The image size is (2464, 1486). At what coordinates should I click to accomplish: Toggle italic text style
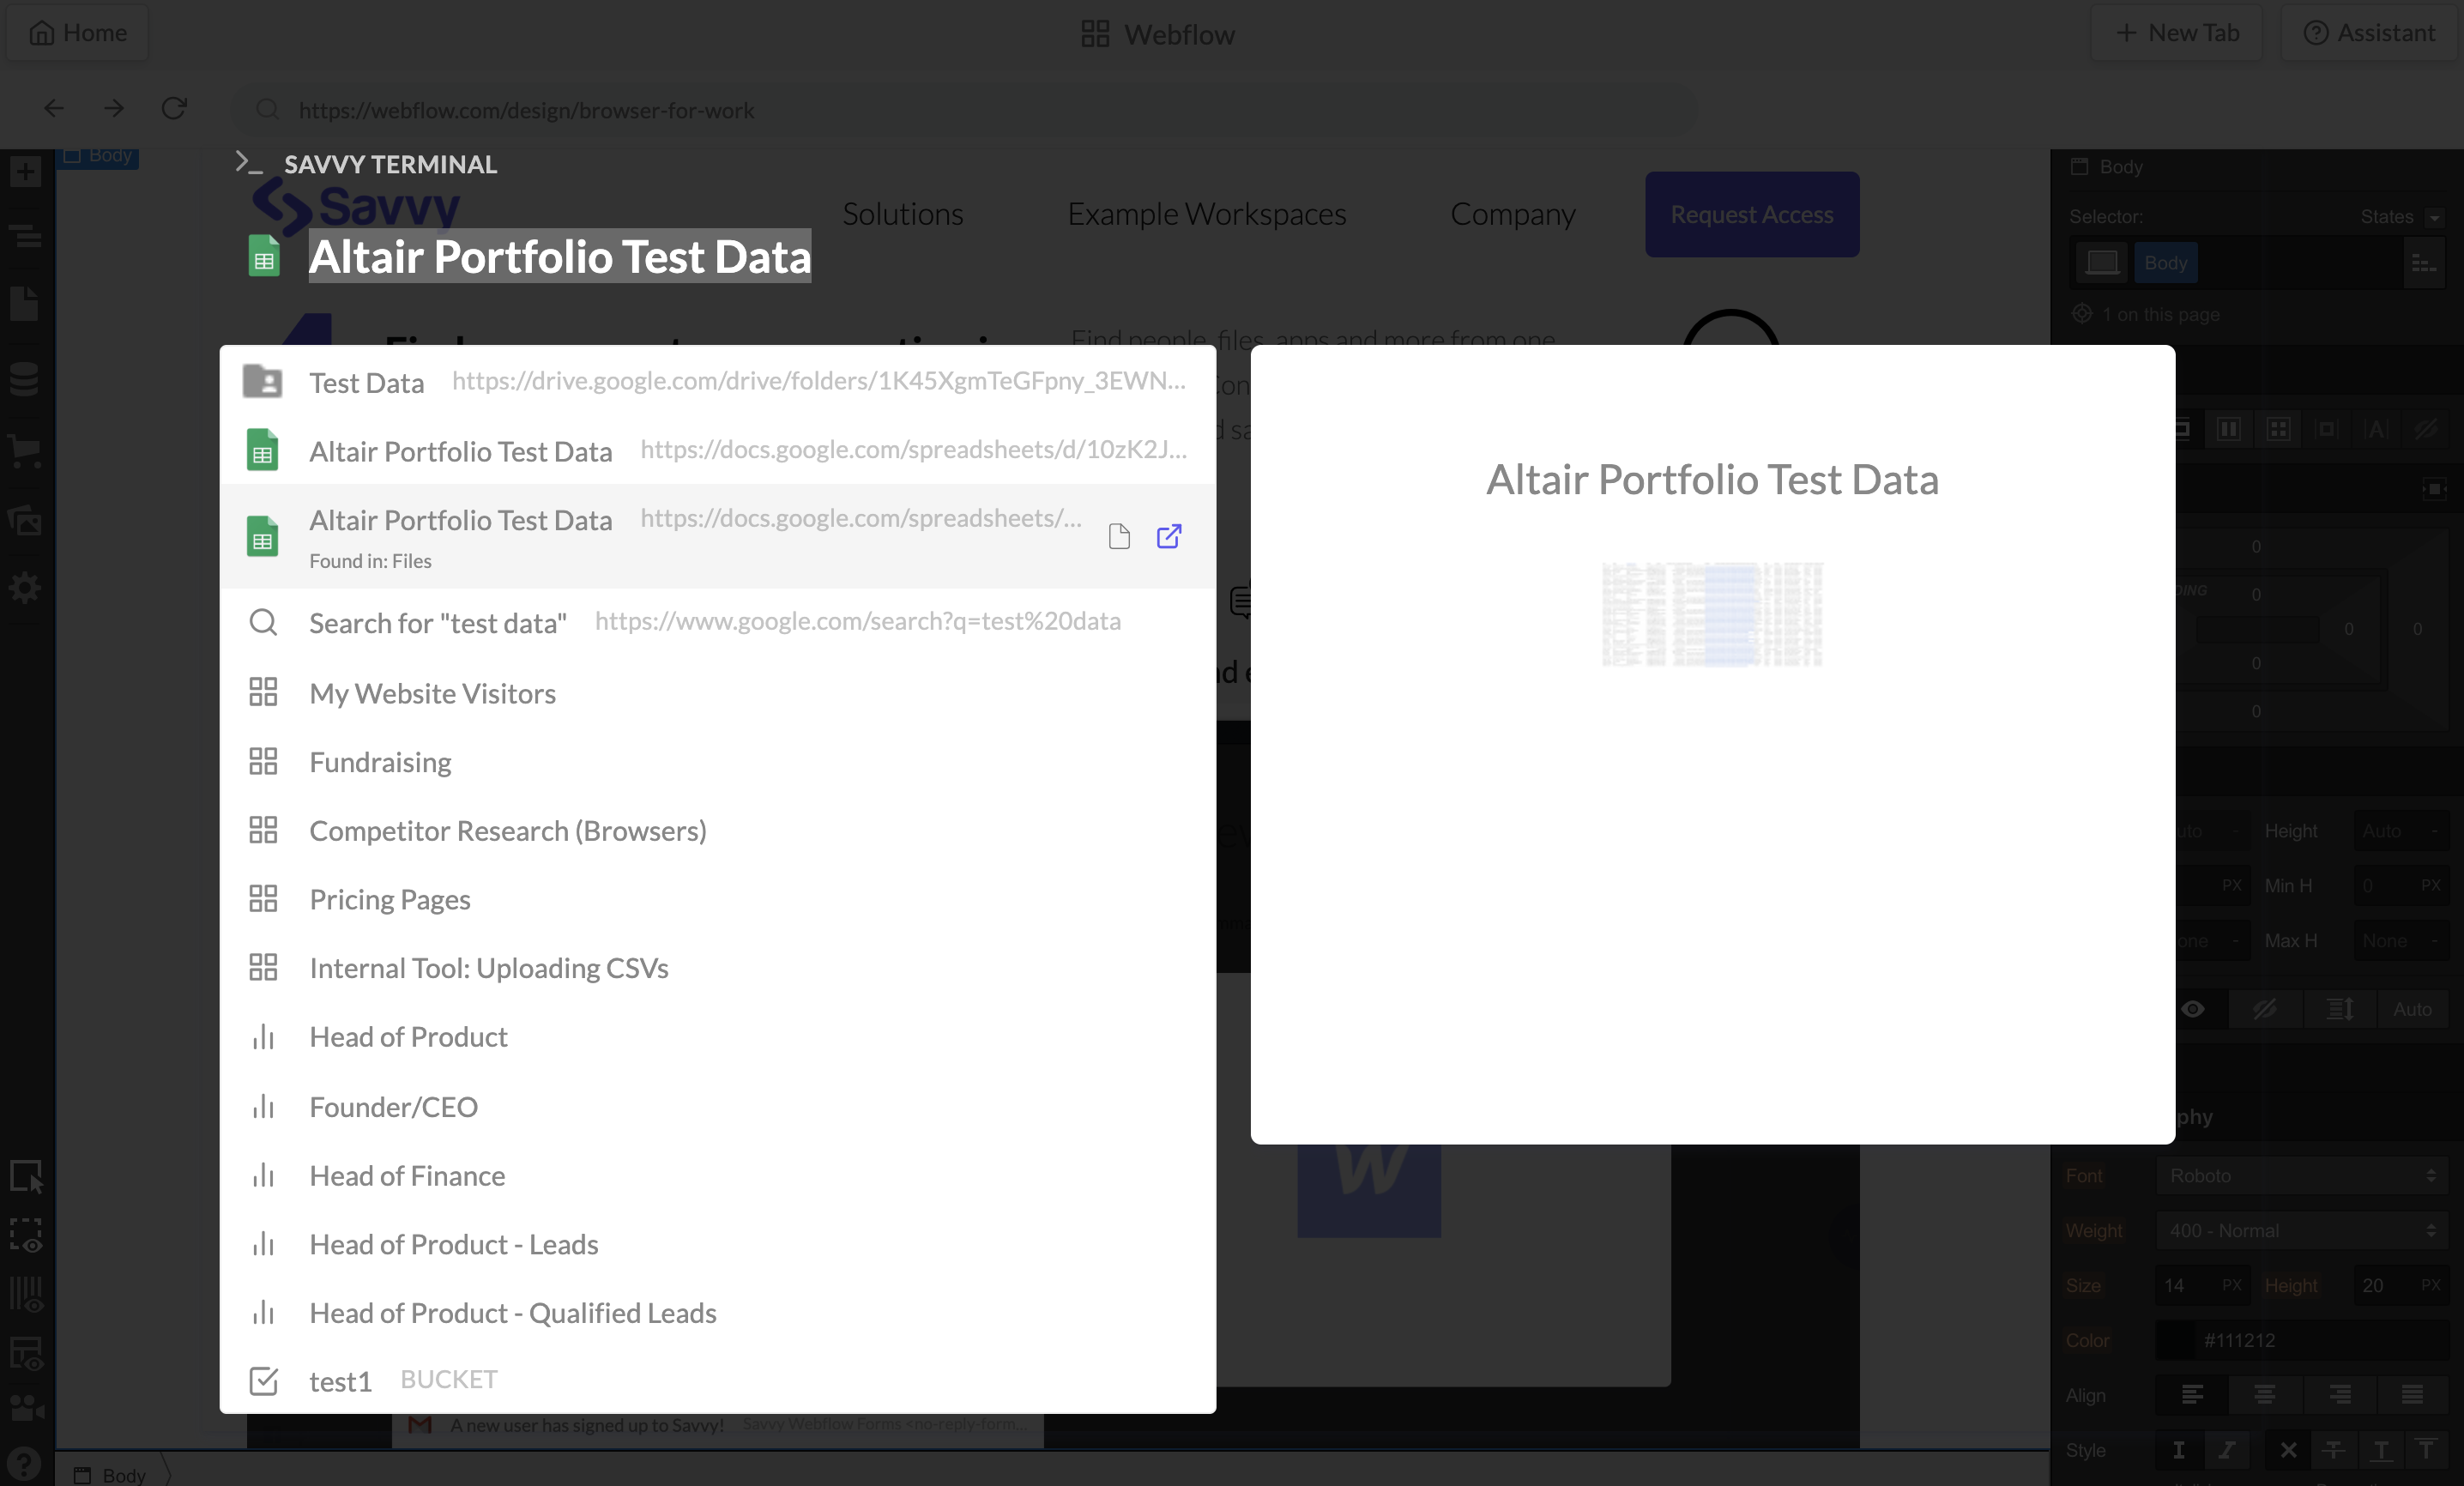click(x=2227, y=1450)
